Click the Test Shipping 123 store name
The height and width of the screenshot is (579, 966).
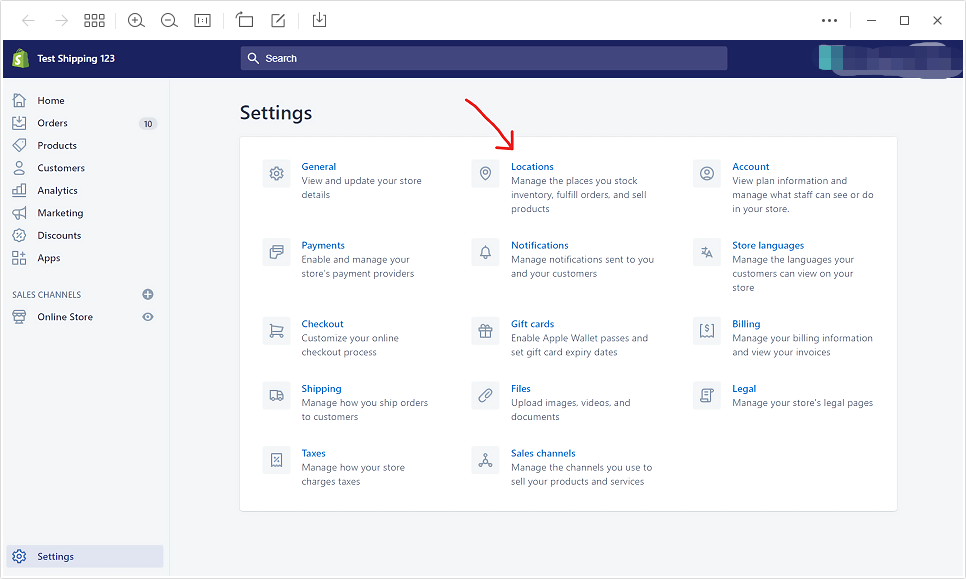(76, 59)
